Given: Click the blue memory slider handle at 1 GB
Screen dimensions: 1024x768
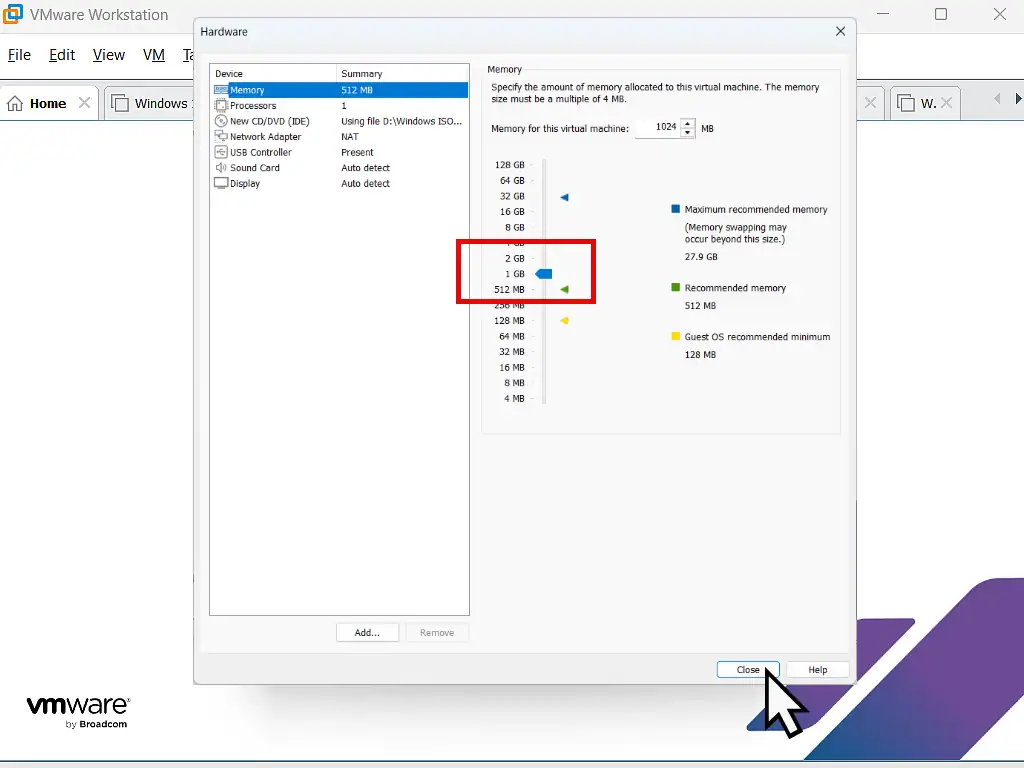Looking at the screenshot, I should pos(543,273).
